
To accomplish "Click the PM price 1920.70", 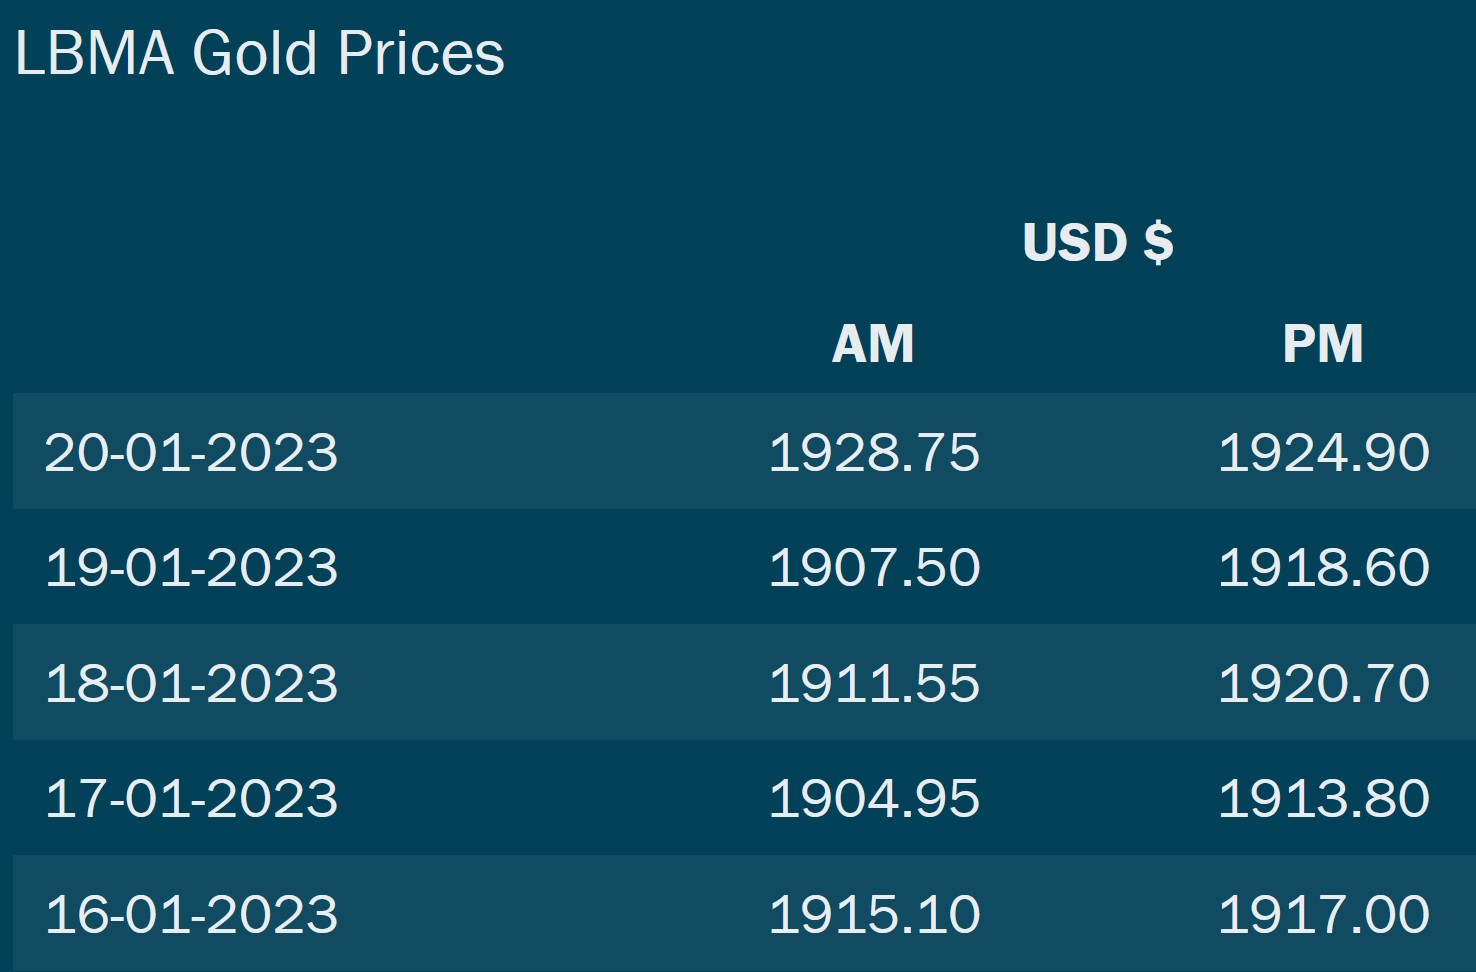I will pos(1324,684).
